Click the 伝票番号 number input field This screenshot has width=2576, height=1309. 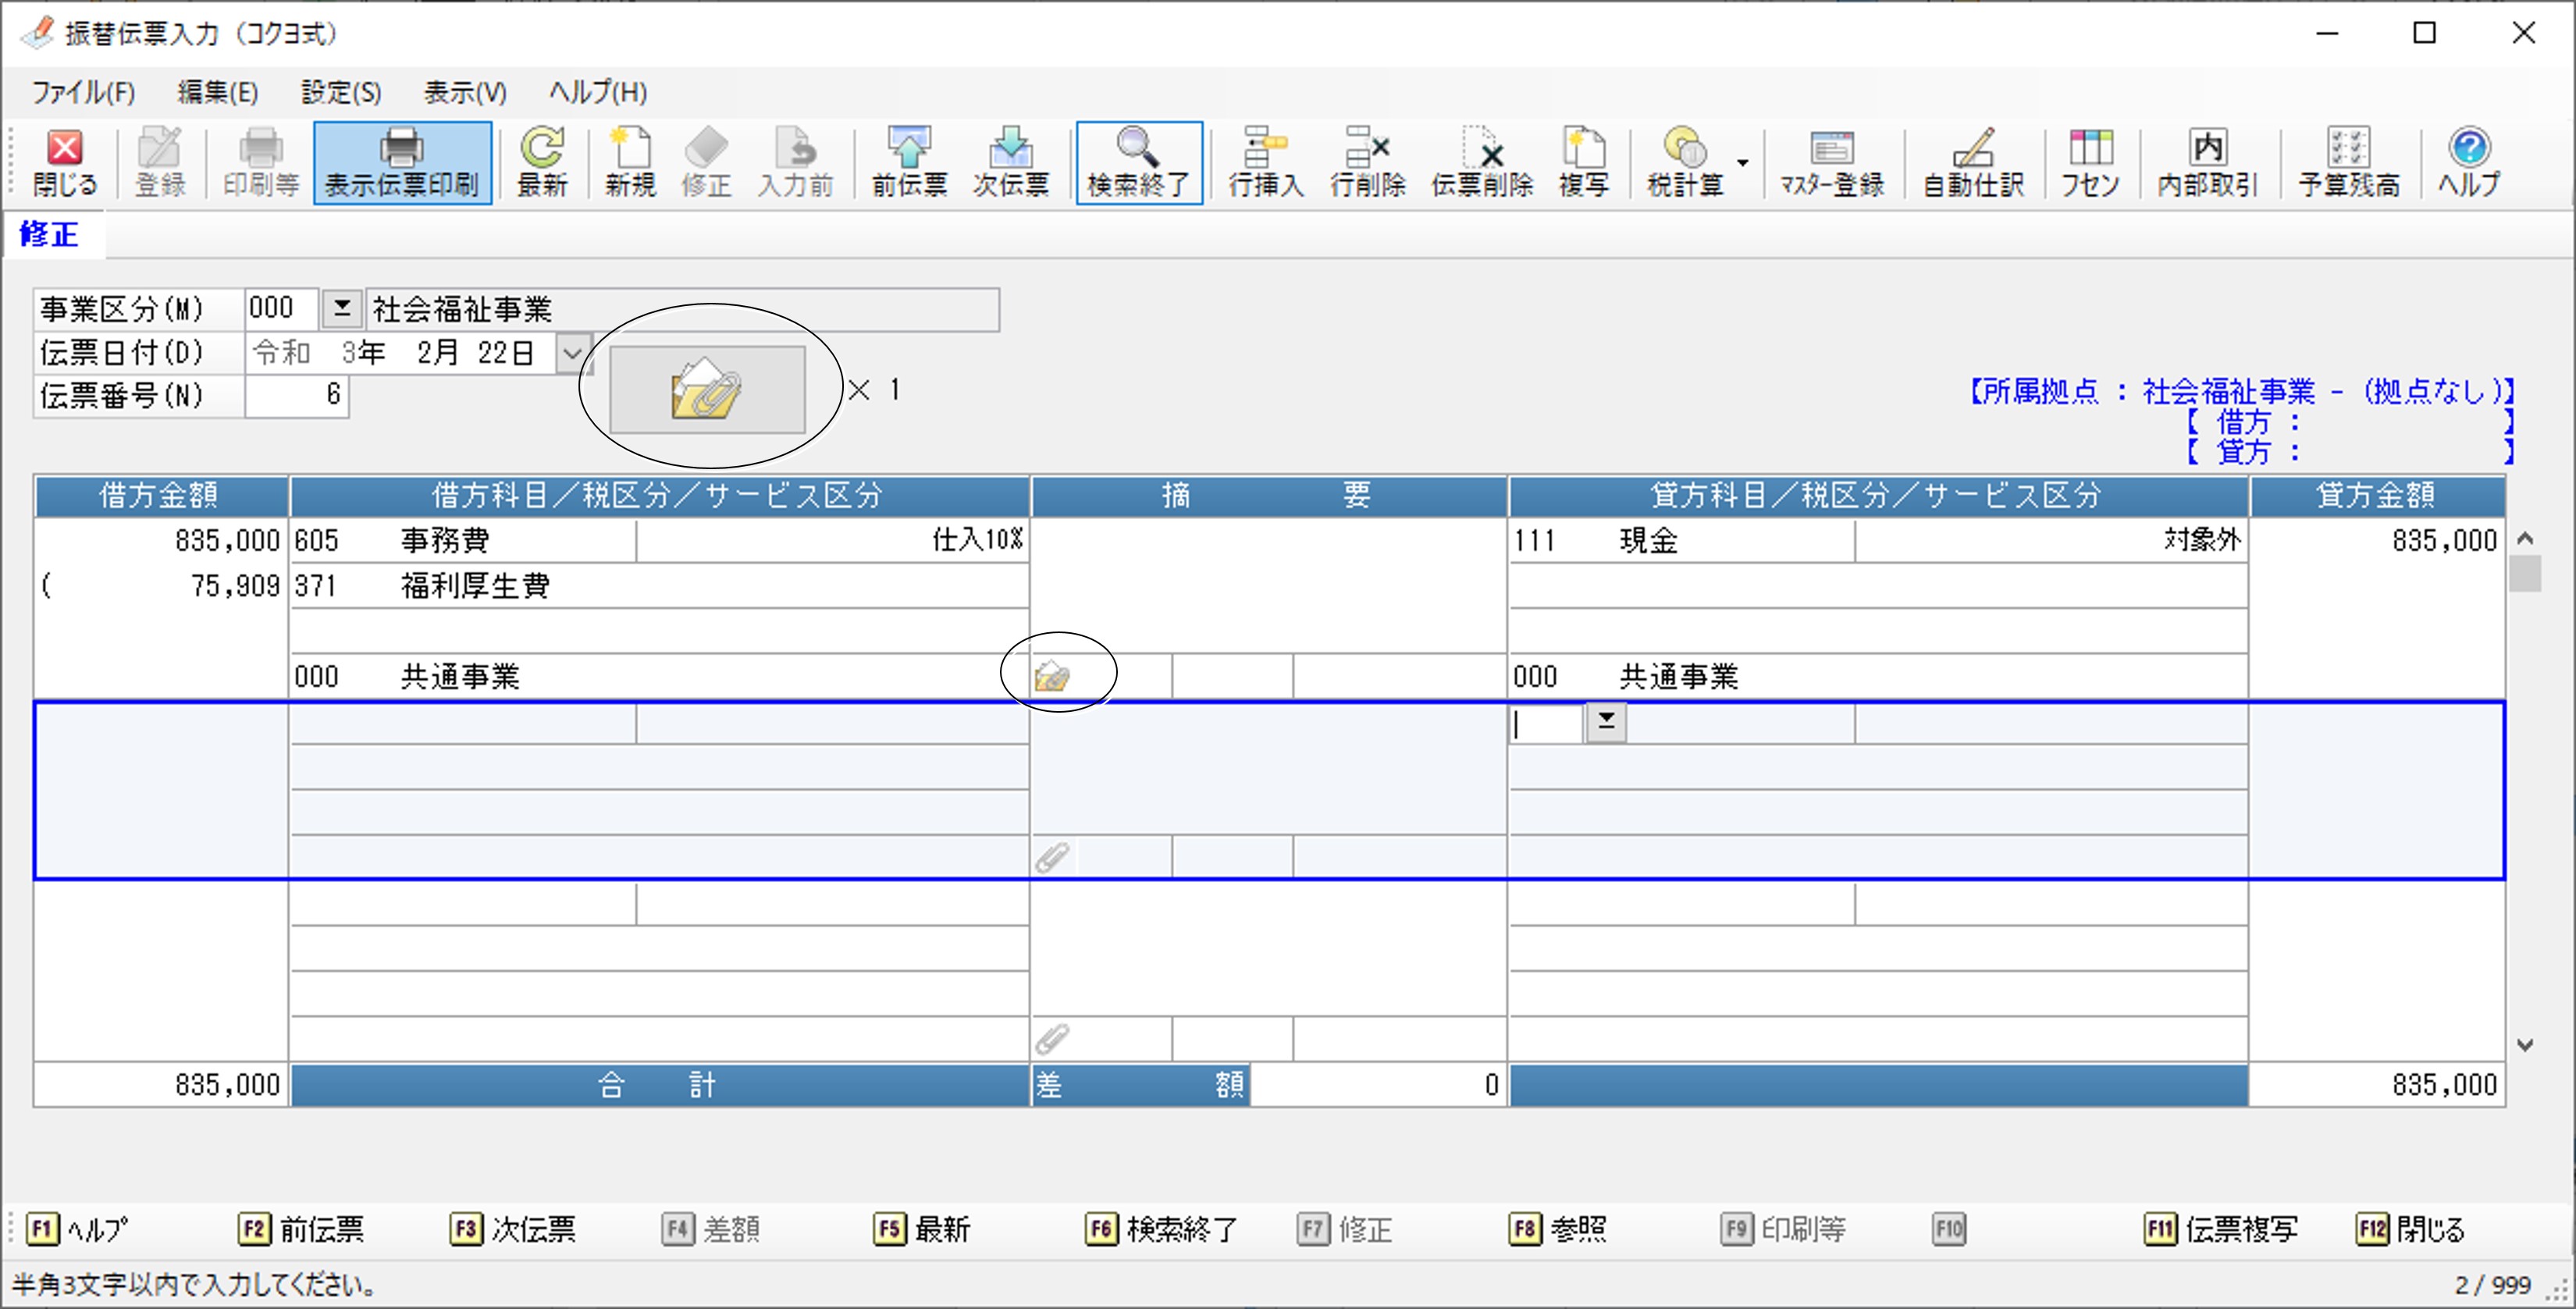point(296,396)
